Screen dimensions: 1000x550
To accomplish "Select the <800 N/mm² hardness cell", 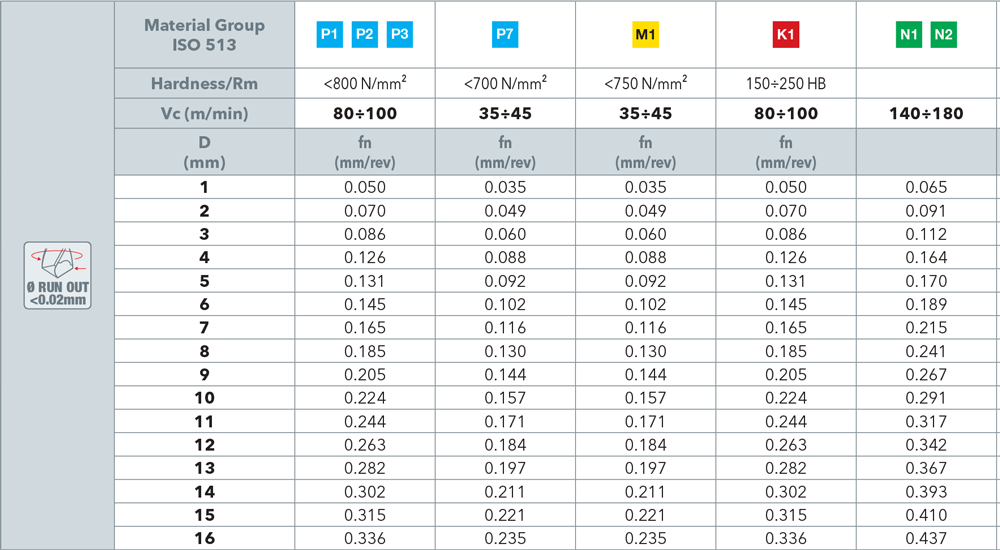I will tap(365, 84).
